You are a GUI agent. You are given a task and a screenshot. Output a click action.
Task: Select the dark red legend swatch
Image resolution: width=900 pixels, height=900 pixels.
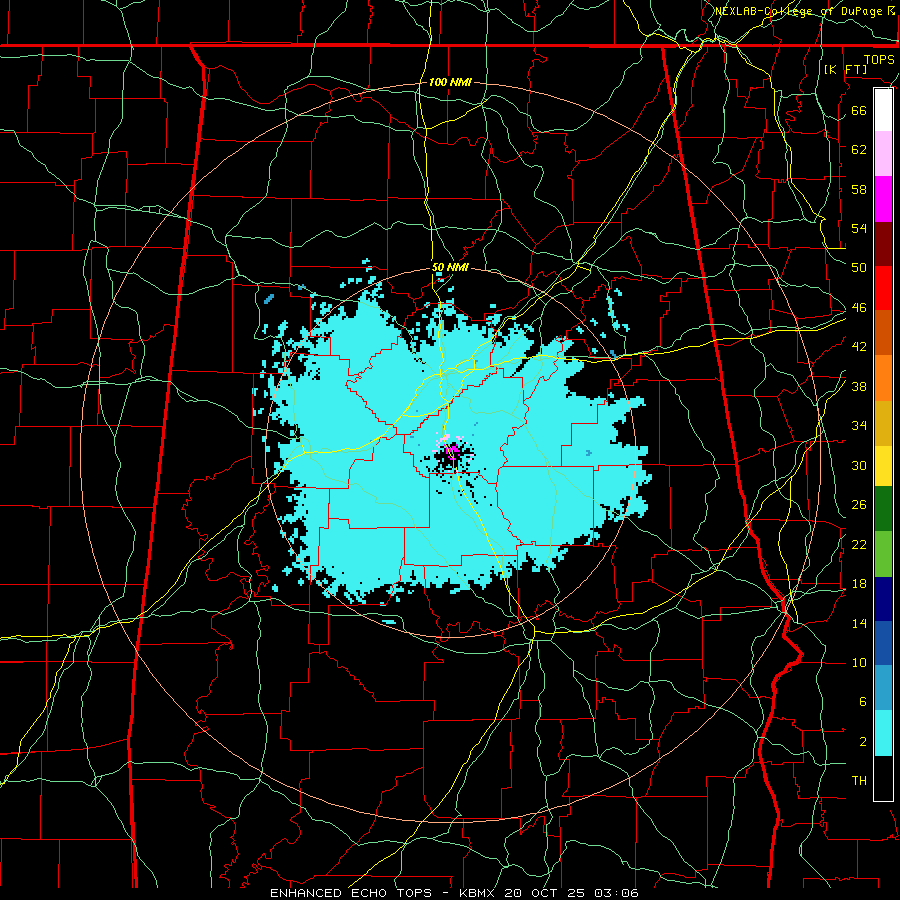click(x=883, y=244)
